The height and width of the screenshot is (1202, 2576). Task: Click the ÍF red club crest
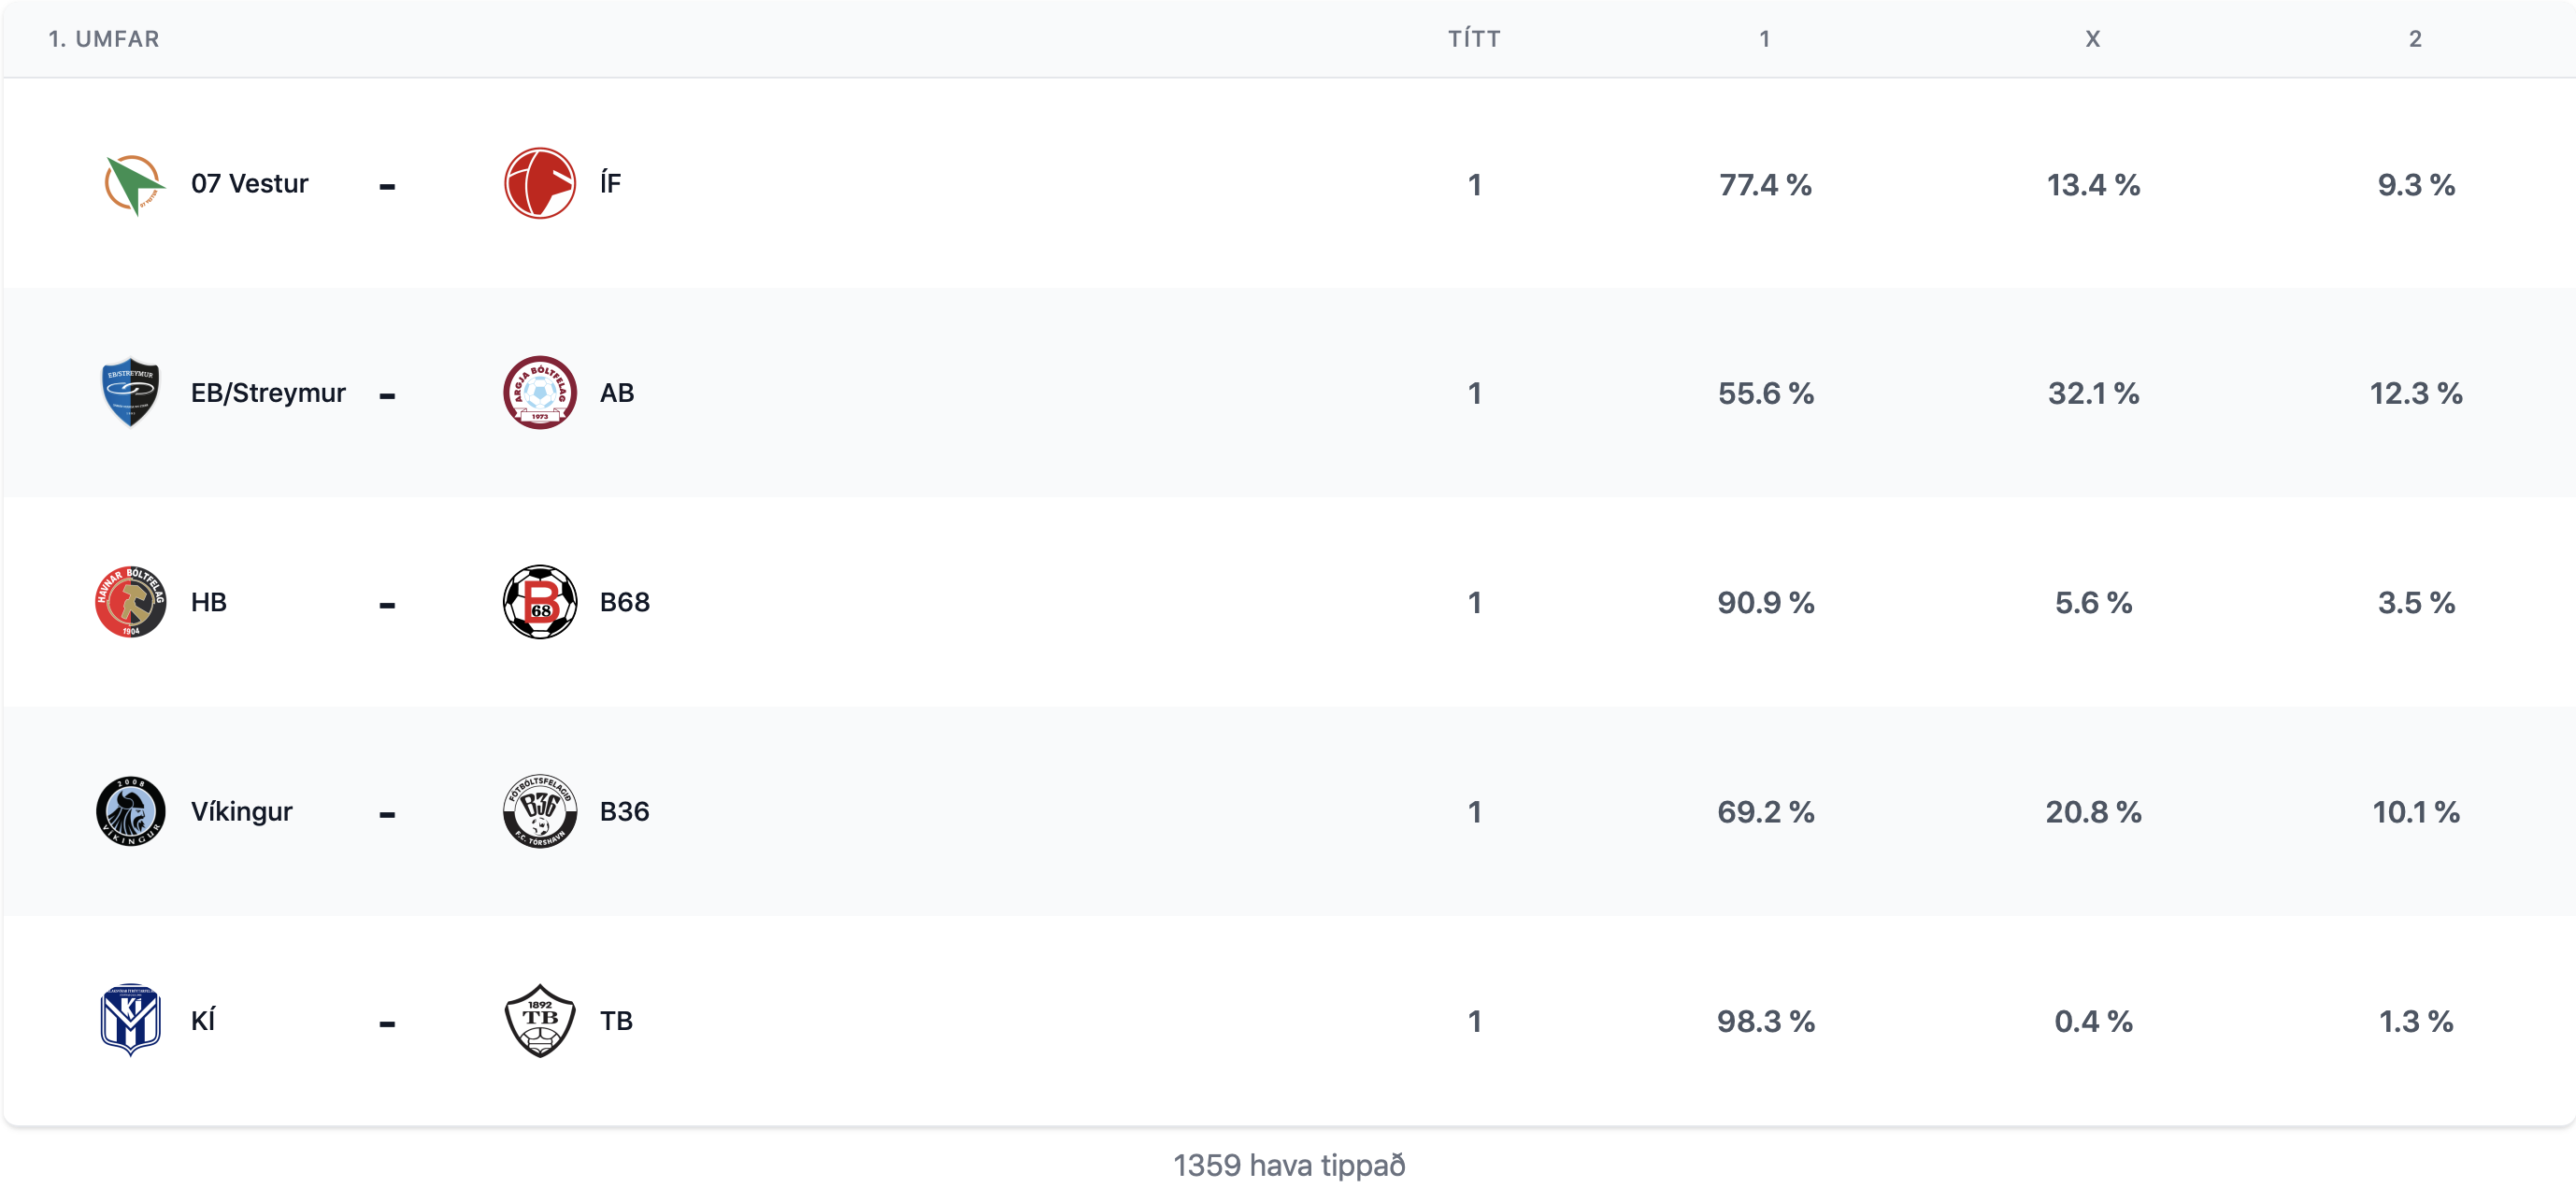(540, 184)
